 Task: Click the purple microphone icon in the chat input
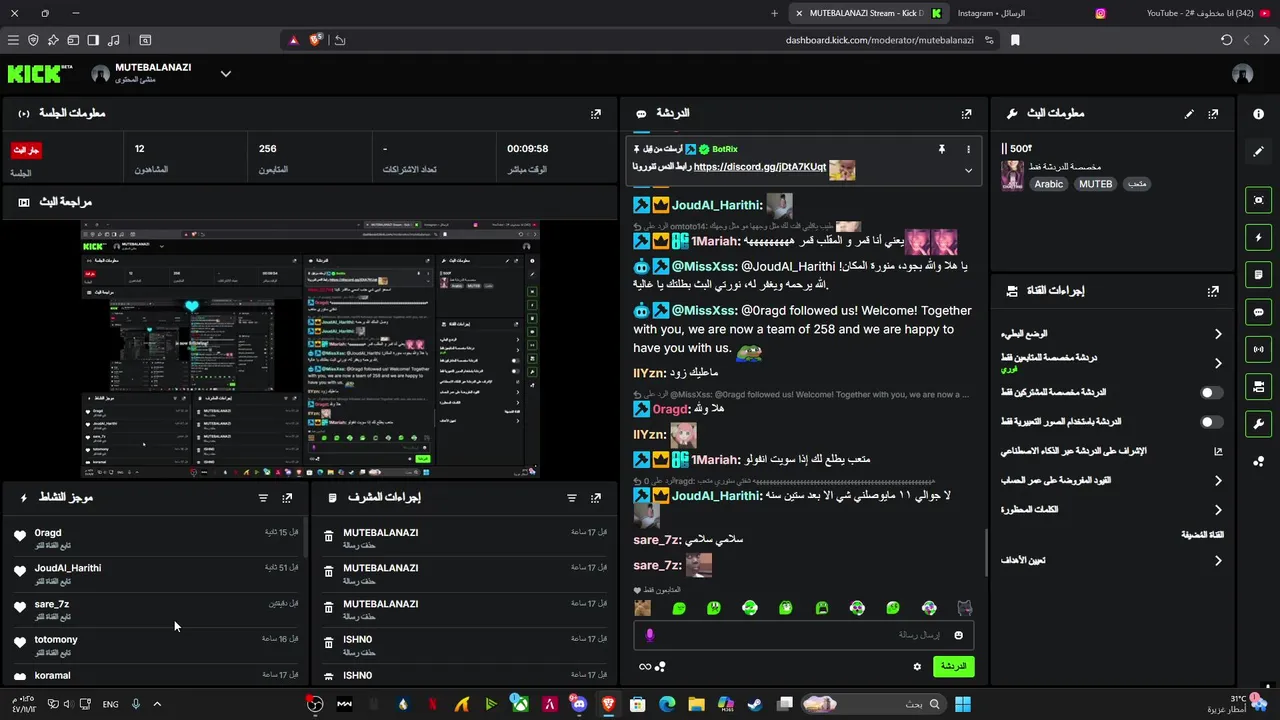pyautogui.click(x=649, y=635)
